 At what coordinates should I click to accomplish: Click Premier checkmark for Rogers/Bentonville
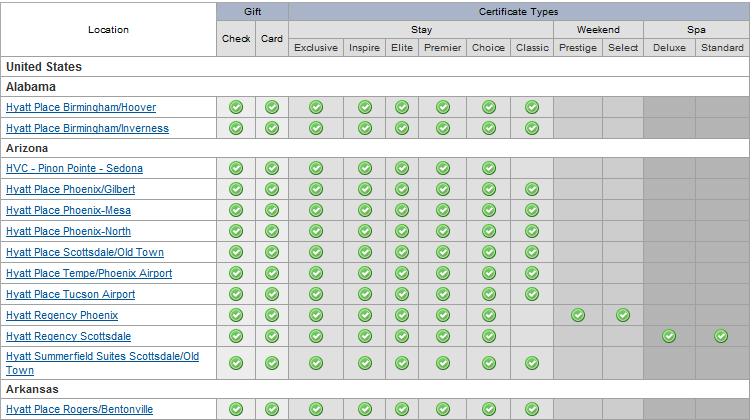(x=443, y=409)
